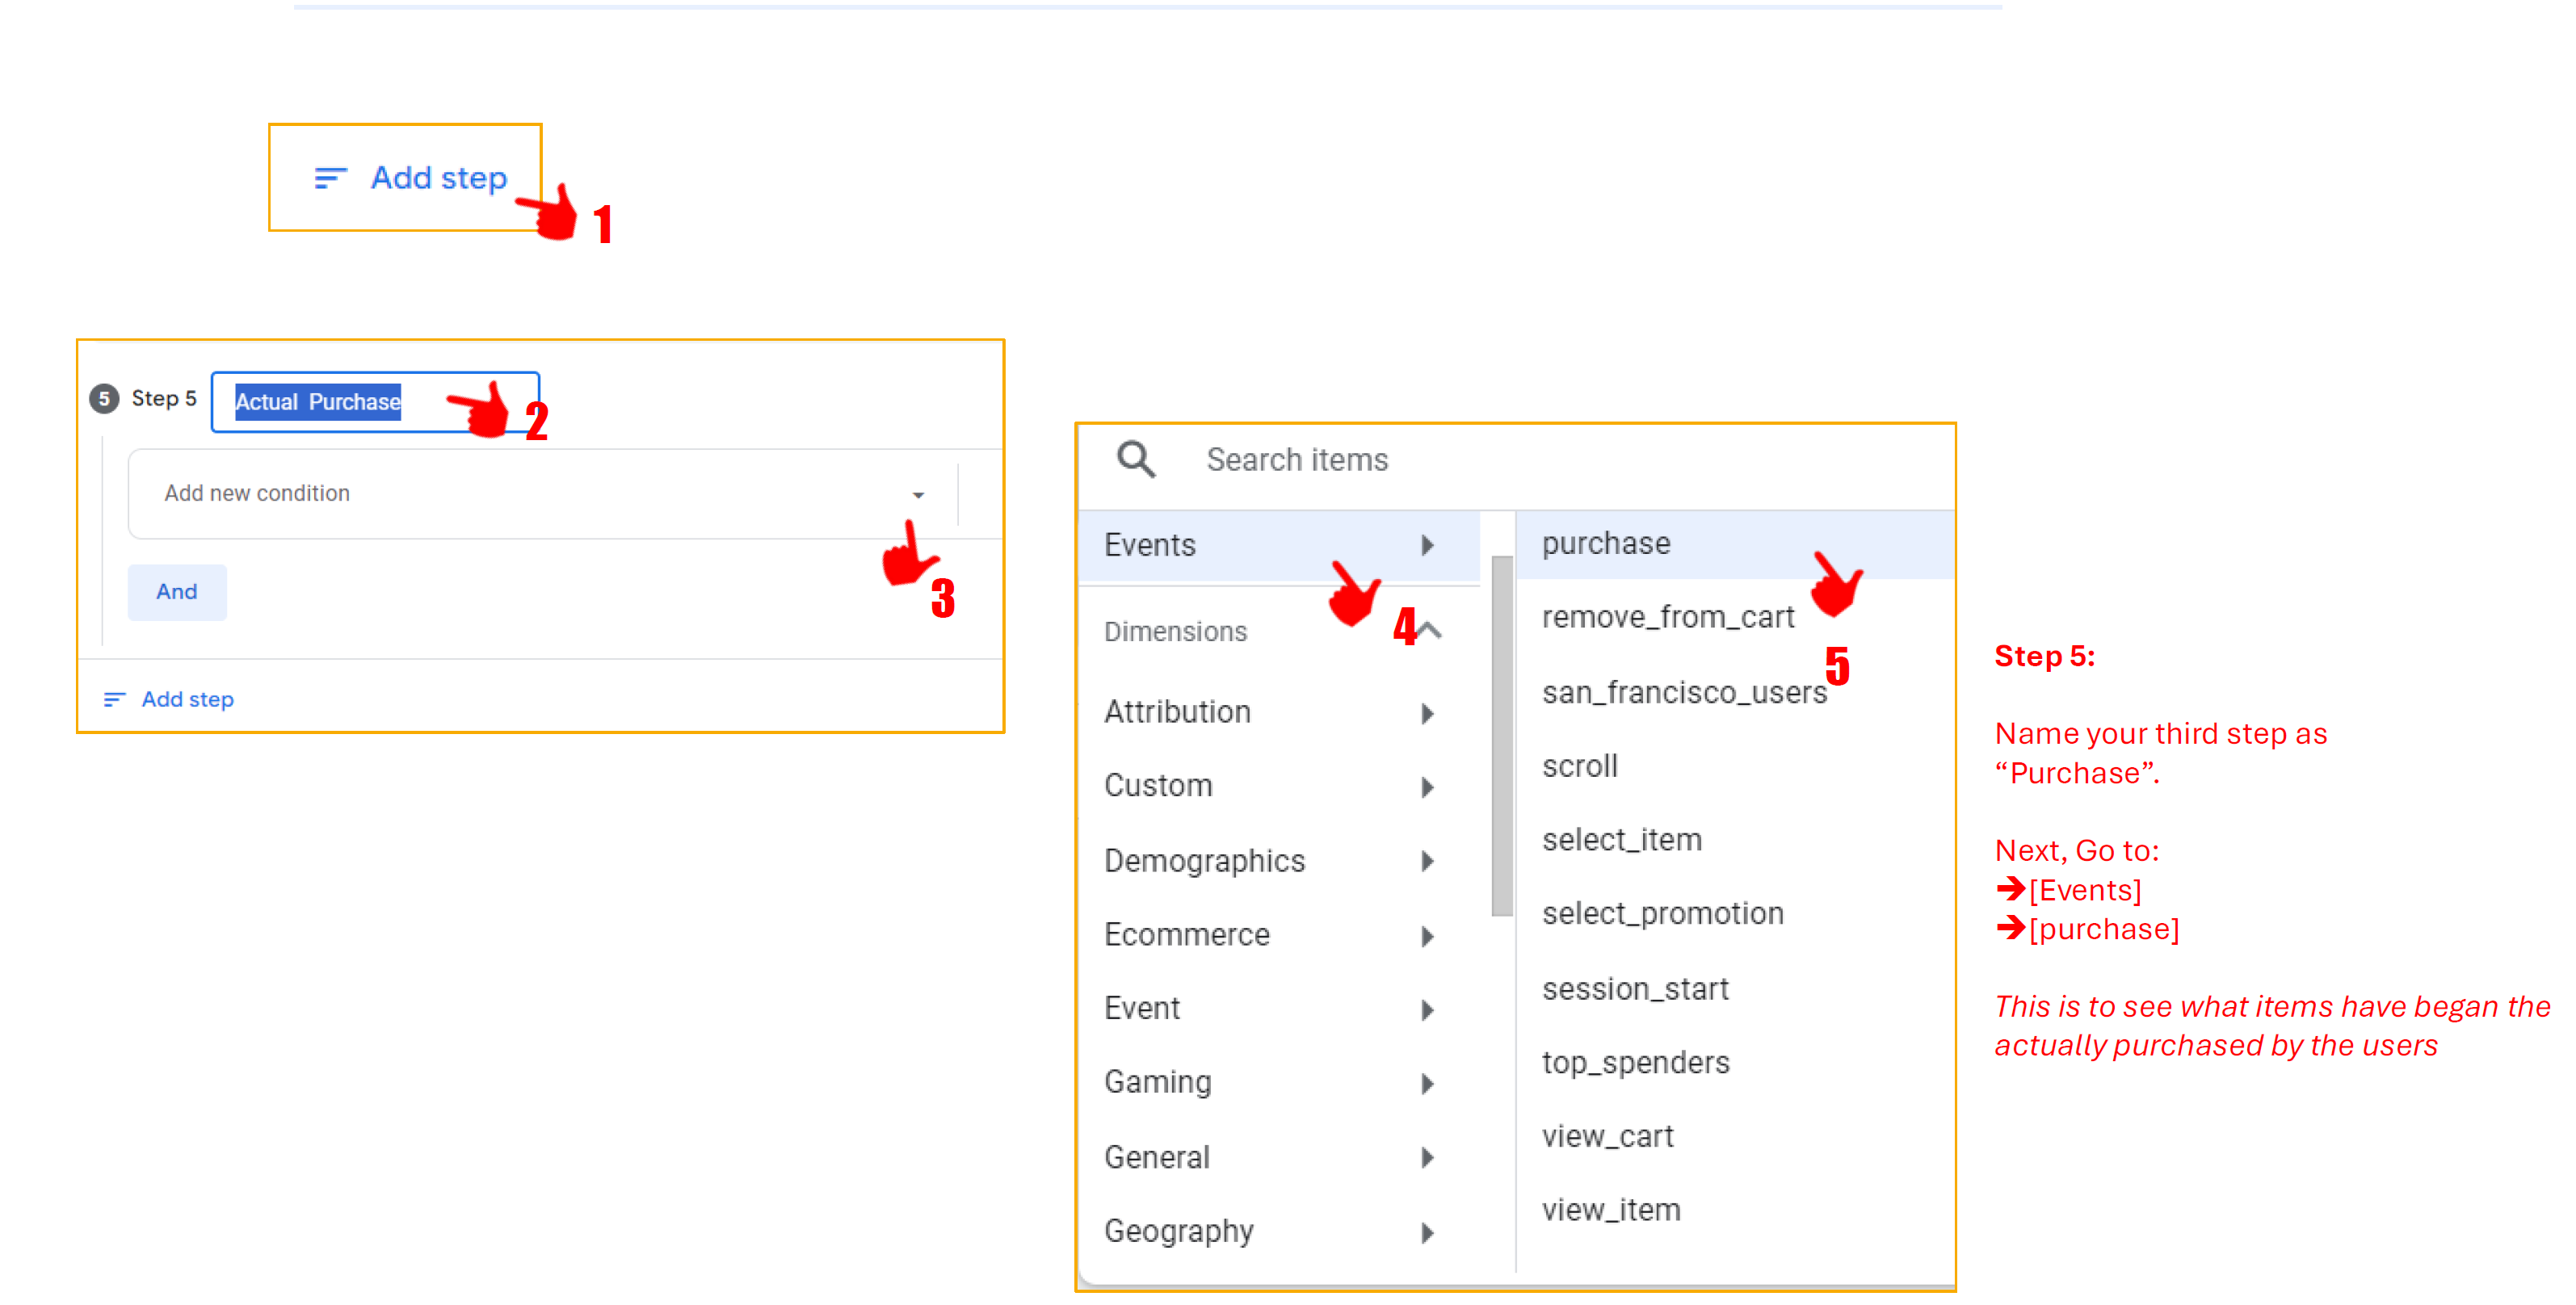This screenshot has width=2576, height=1305.
Task: Expand the Gaming arrow icon
Action: (1427, 1083)
